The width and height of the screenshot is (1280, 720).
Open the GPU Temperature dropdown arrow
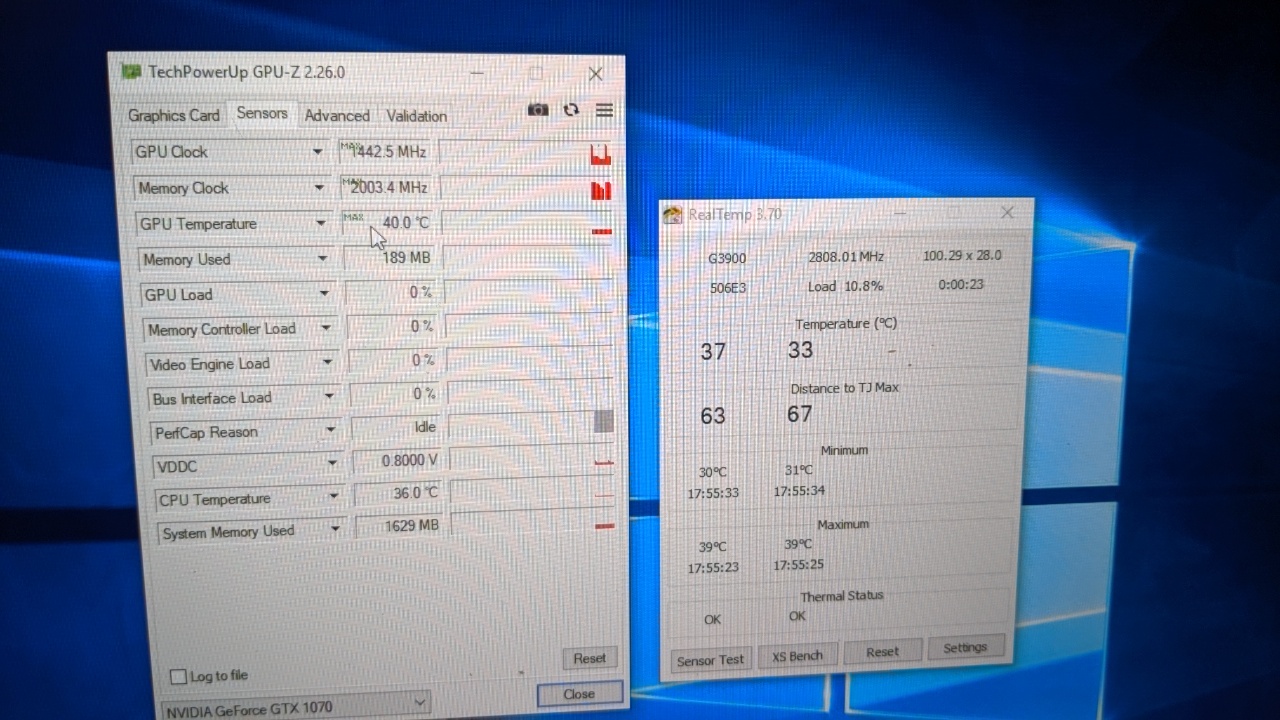(x=321, y=224)
